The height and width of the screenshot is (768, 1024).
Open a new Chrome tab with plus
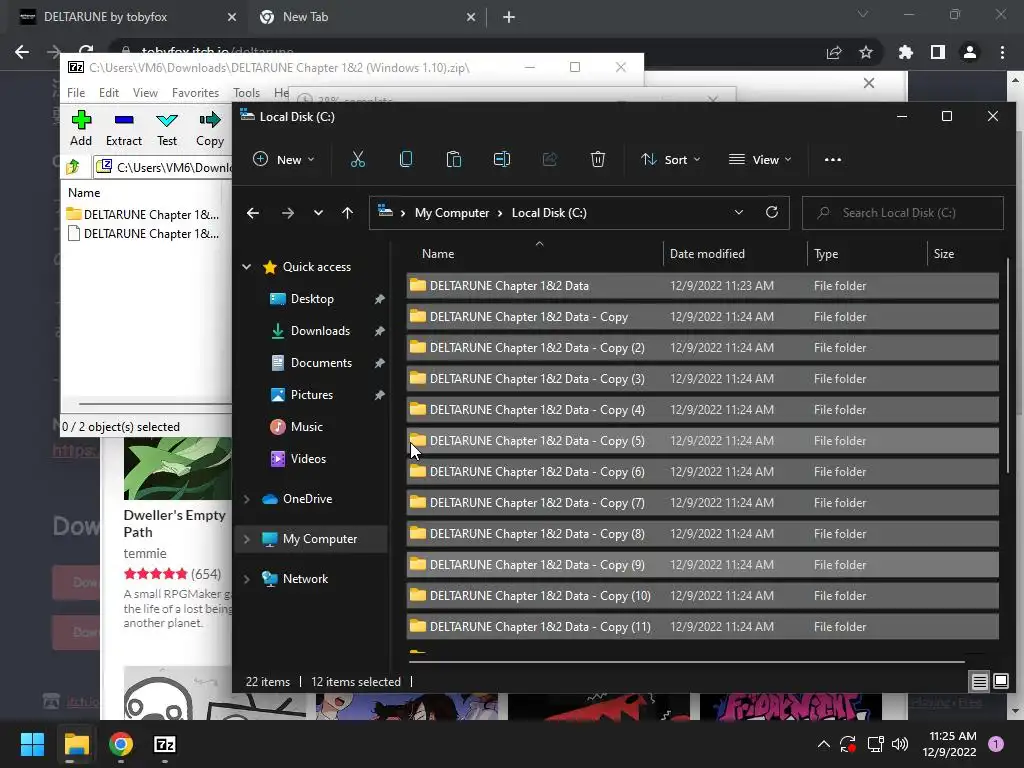click(x=509, y=17)
